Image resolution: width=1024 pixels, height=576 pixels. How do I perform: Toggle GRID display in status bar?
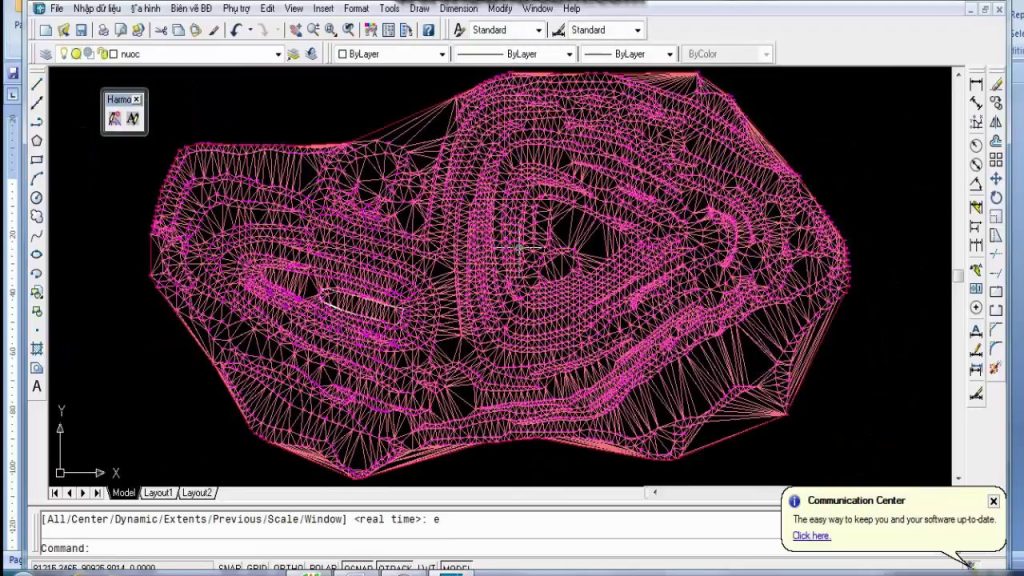(x=257, y=568)
